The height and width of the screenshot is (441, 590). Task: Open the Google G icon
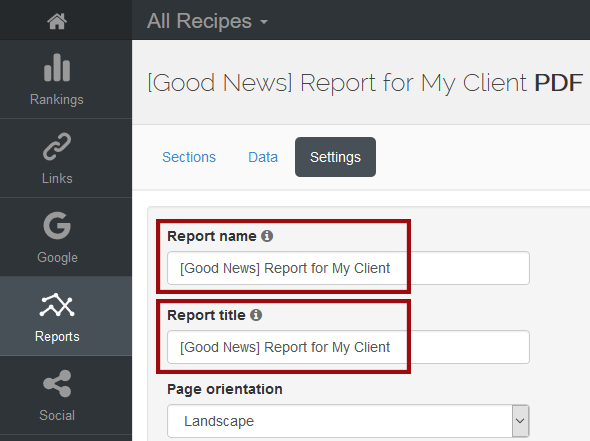tap(57, 225)
